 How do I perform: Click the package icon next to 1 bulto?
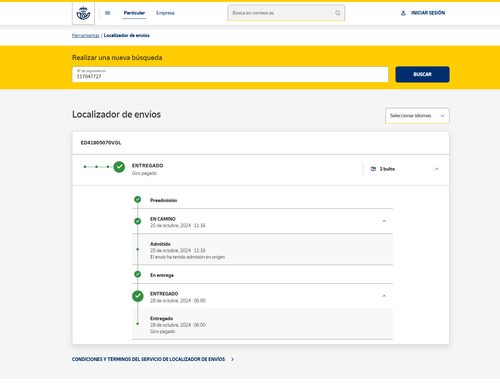pos(373,169)
